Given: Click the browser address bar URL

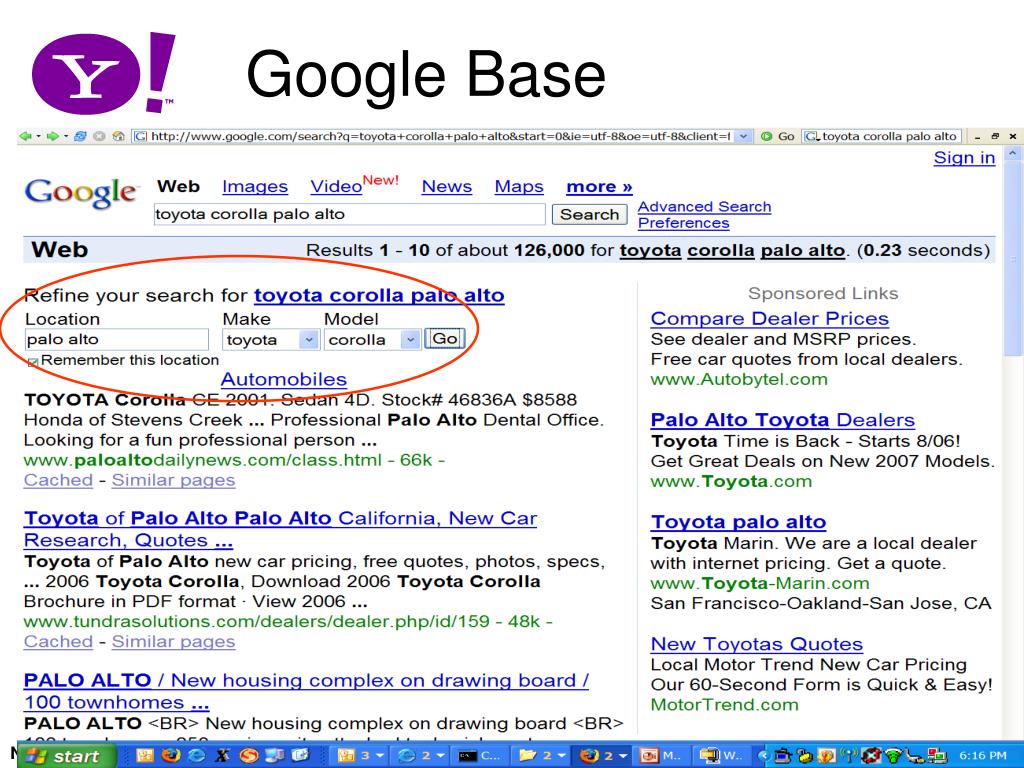Looking at the screenshot, I should coord(440,136).
